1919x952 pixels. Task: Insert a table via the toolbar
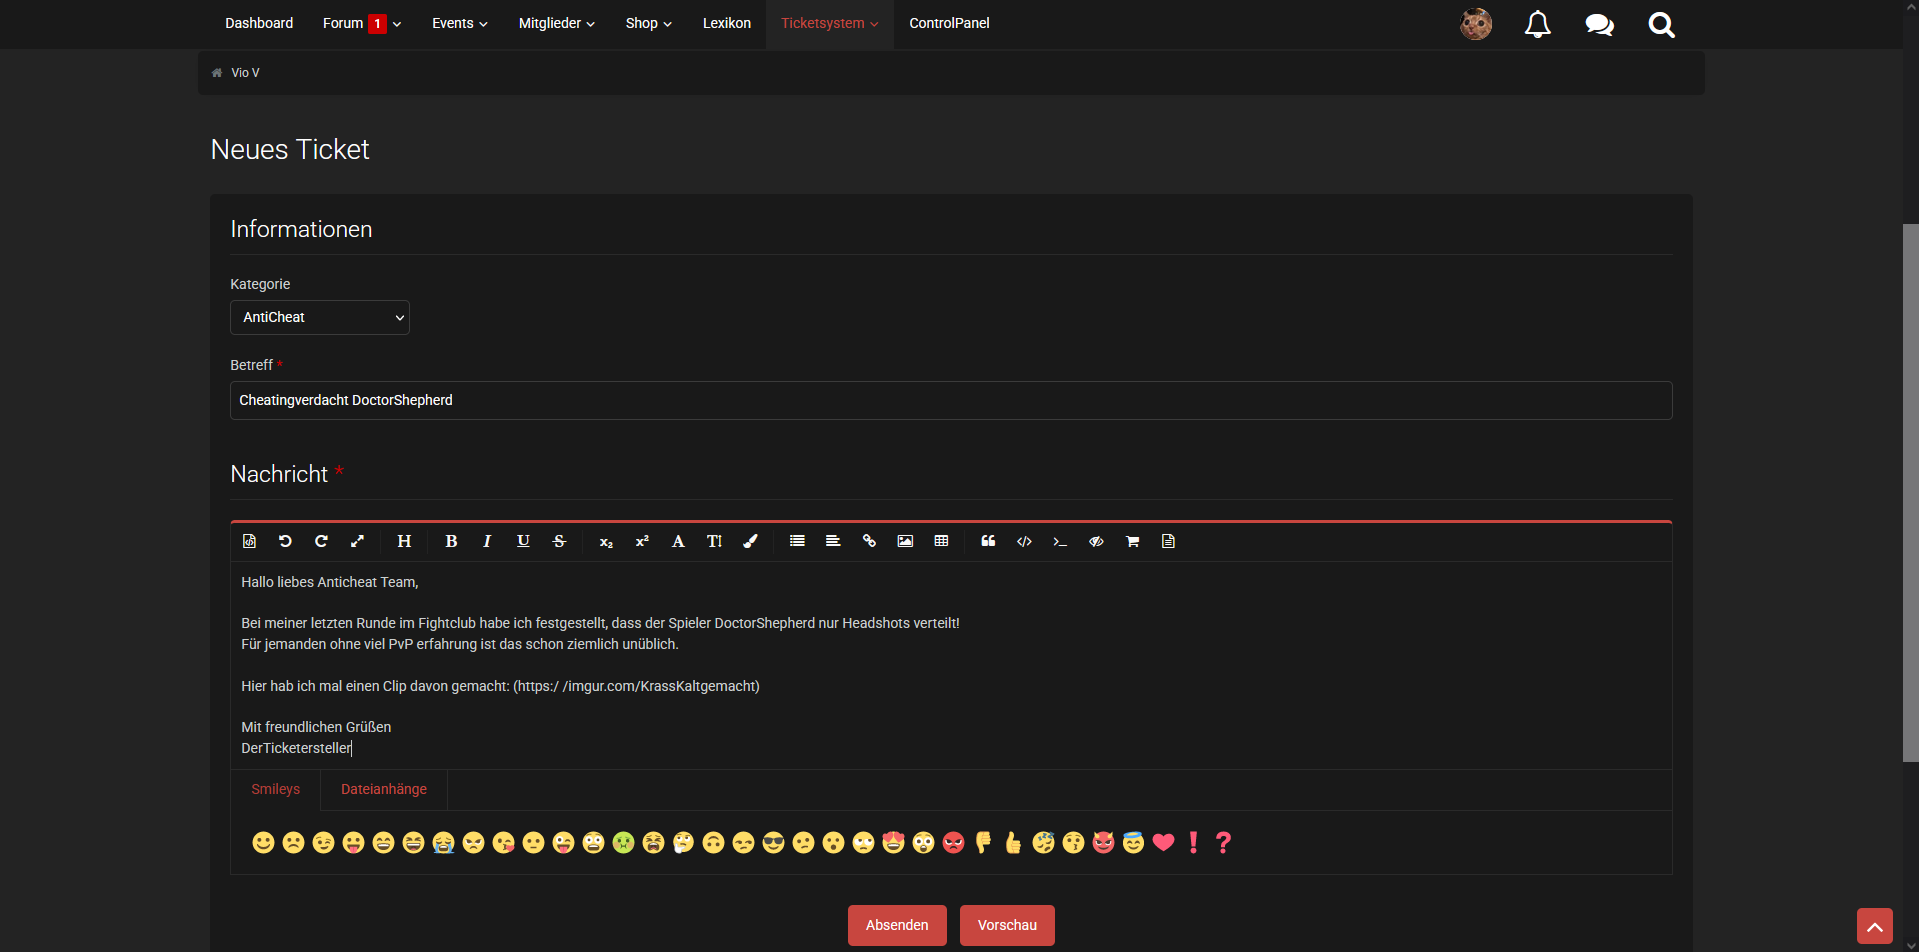click(x=941, y=541)
